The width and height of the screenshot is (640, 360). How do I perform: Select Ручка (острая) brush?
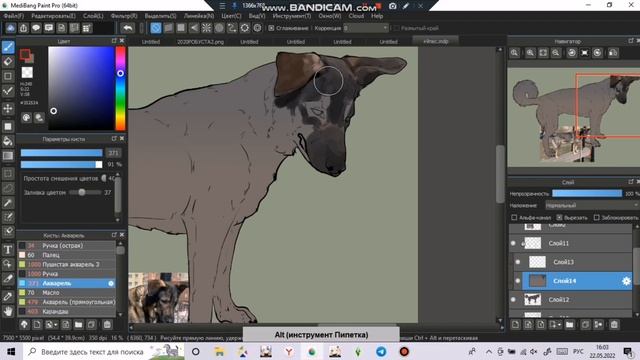[x=67, y=246]
